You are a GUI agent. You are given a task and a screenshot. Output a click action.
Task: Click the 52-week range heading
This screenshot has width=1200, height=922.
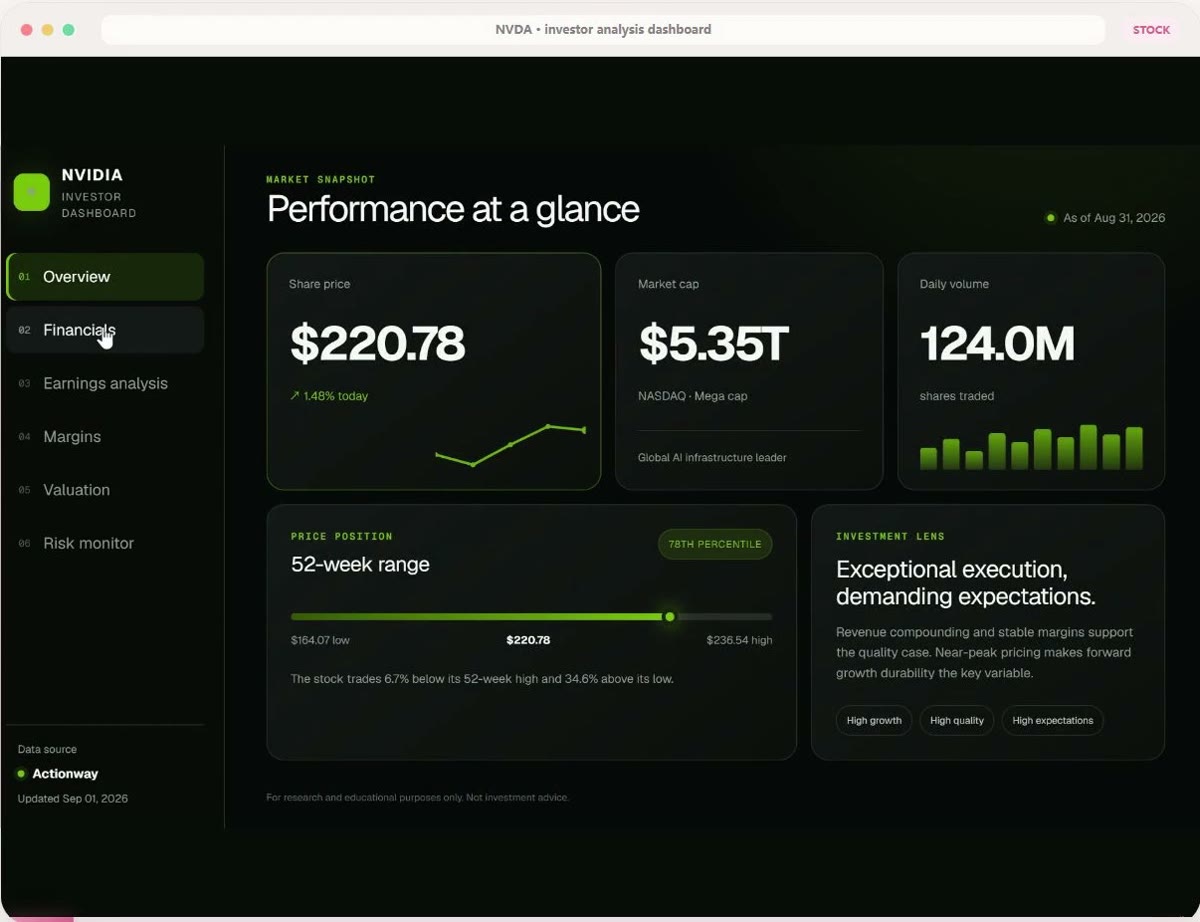360,565
